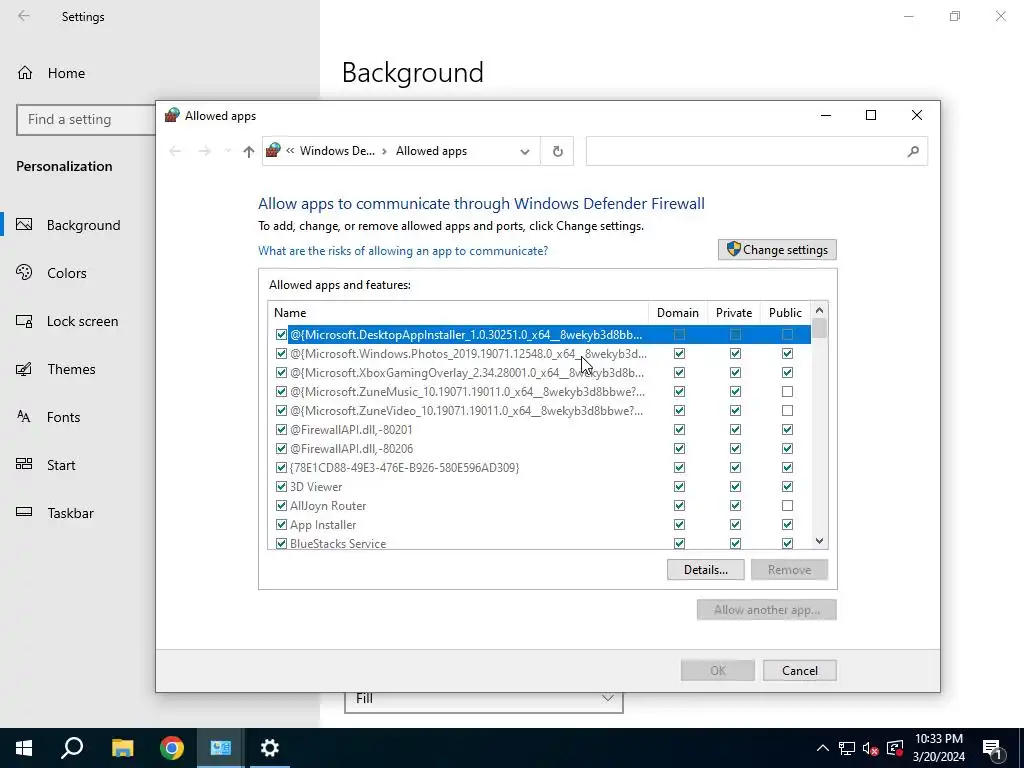Click Cancel in Allowed apps
Image resolution: width=1024 pixels, height=768 pixels.
(800, 671)
